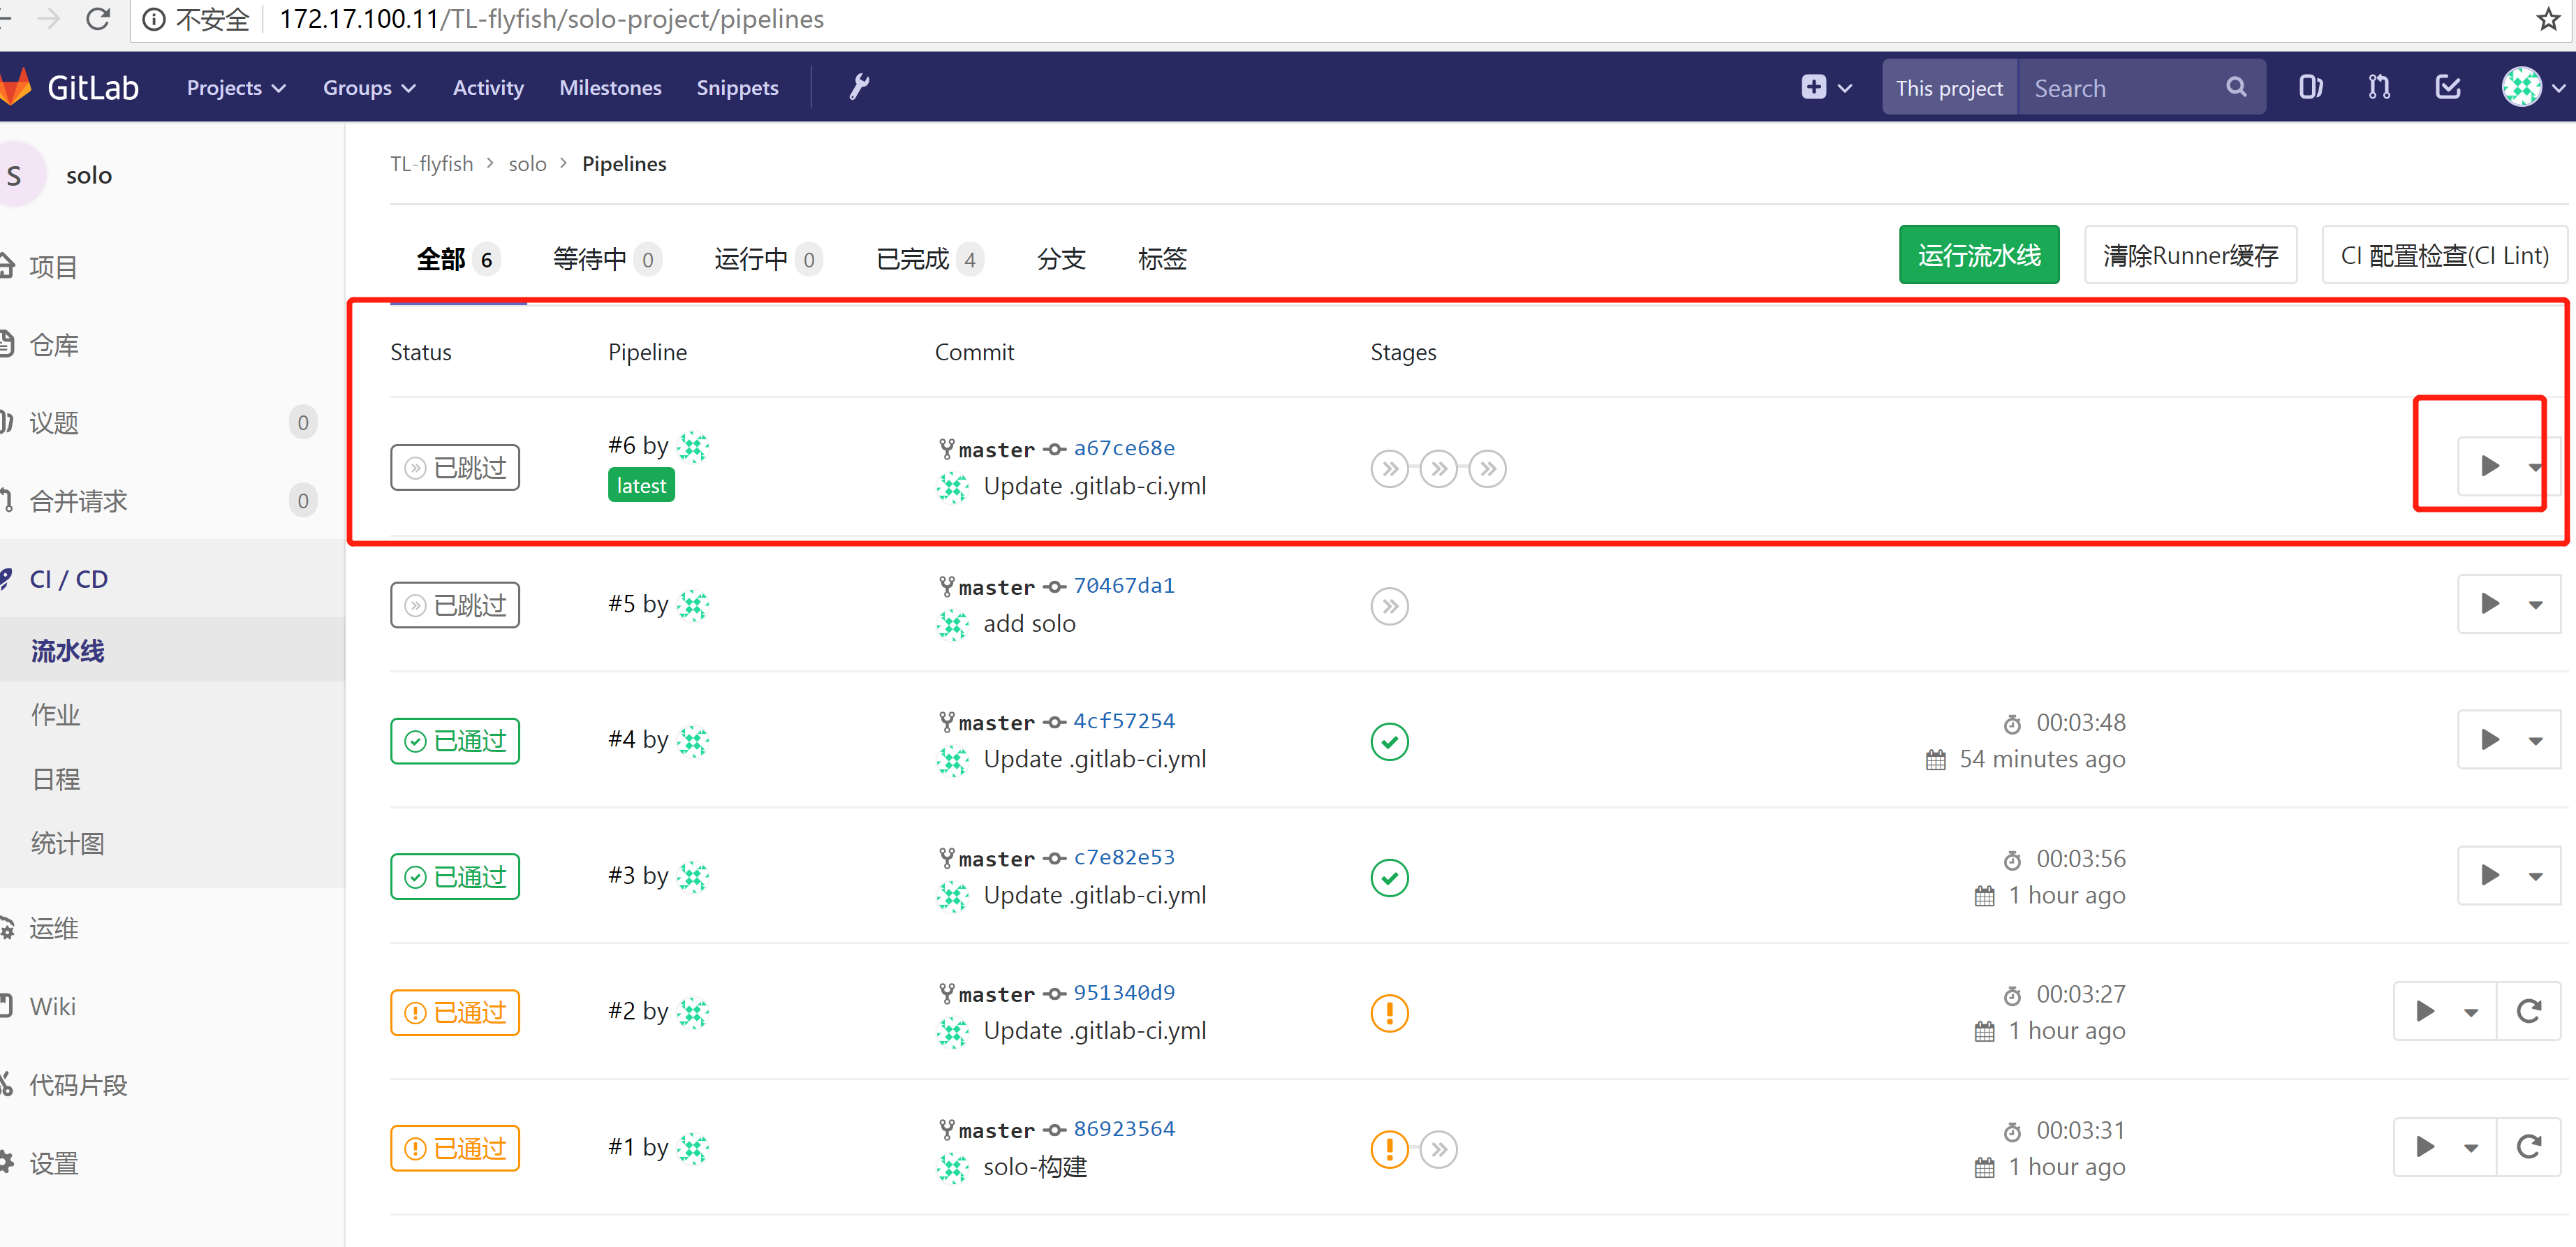Image resolution: width=2576 pixels, height=1247 pixels.
Task: Open the Todos checkmark icon
Action: point(2447,87)
